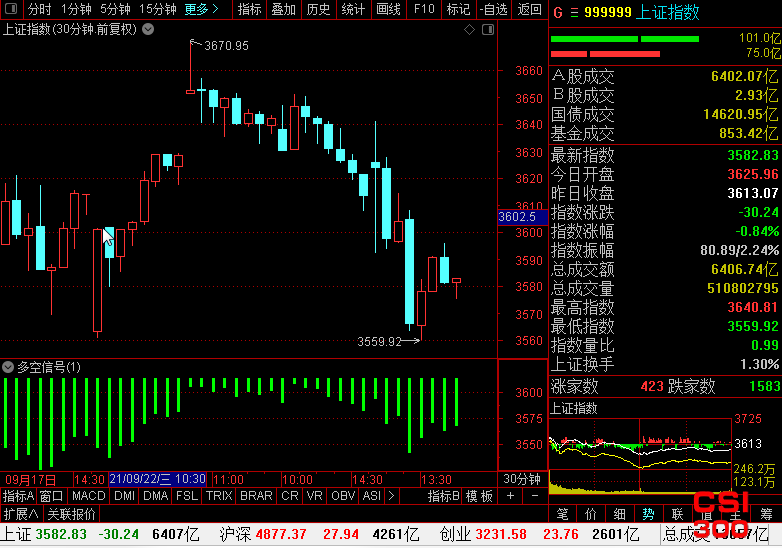Select the 1分钟 period tab
The height and width of the screenshot is (548, 782).
click(76, 9)
